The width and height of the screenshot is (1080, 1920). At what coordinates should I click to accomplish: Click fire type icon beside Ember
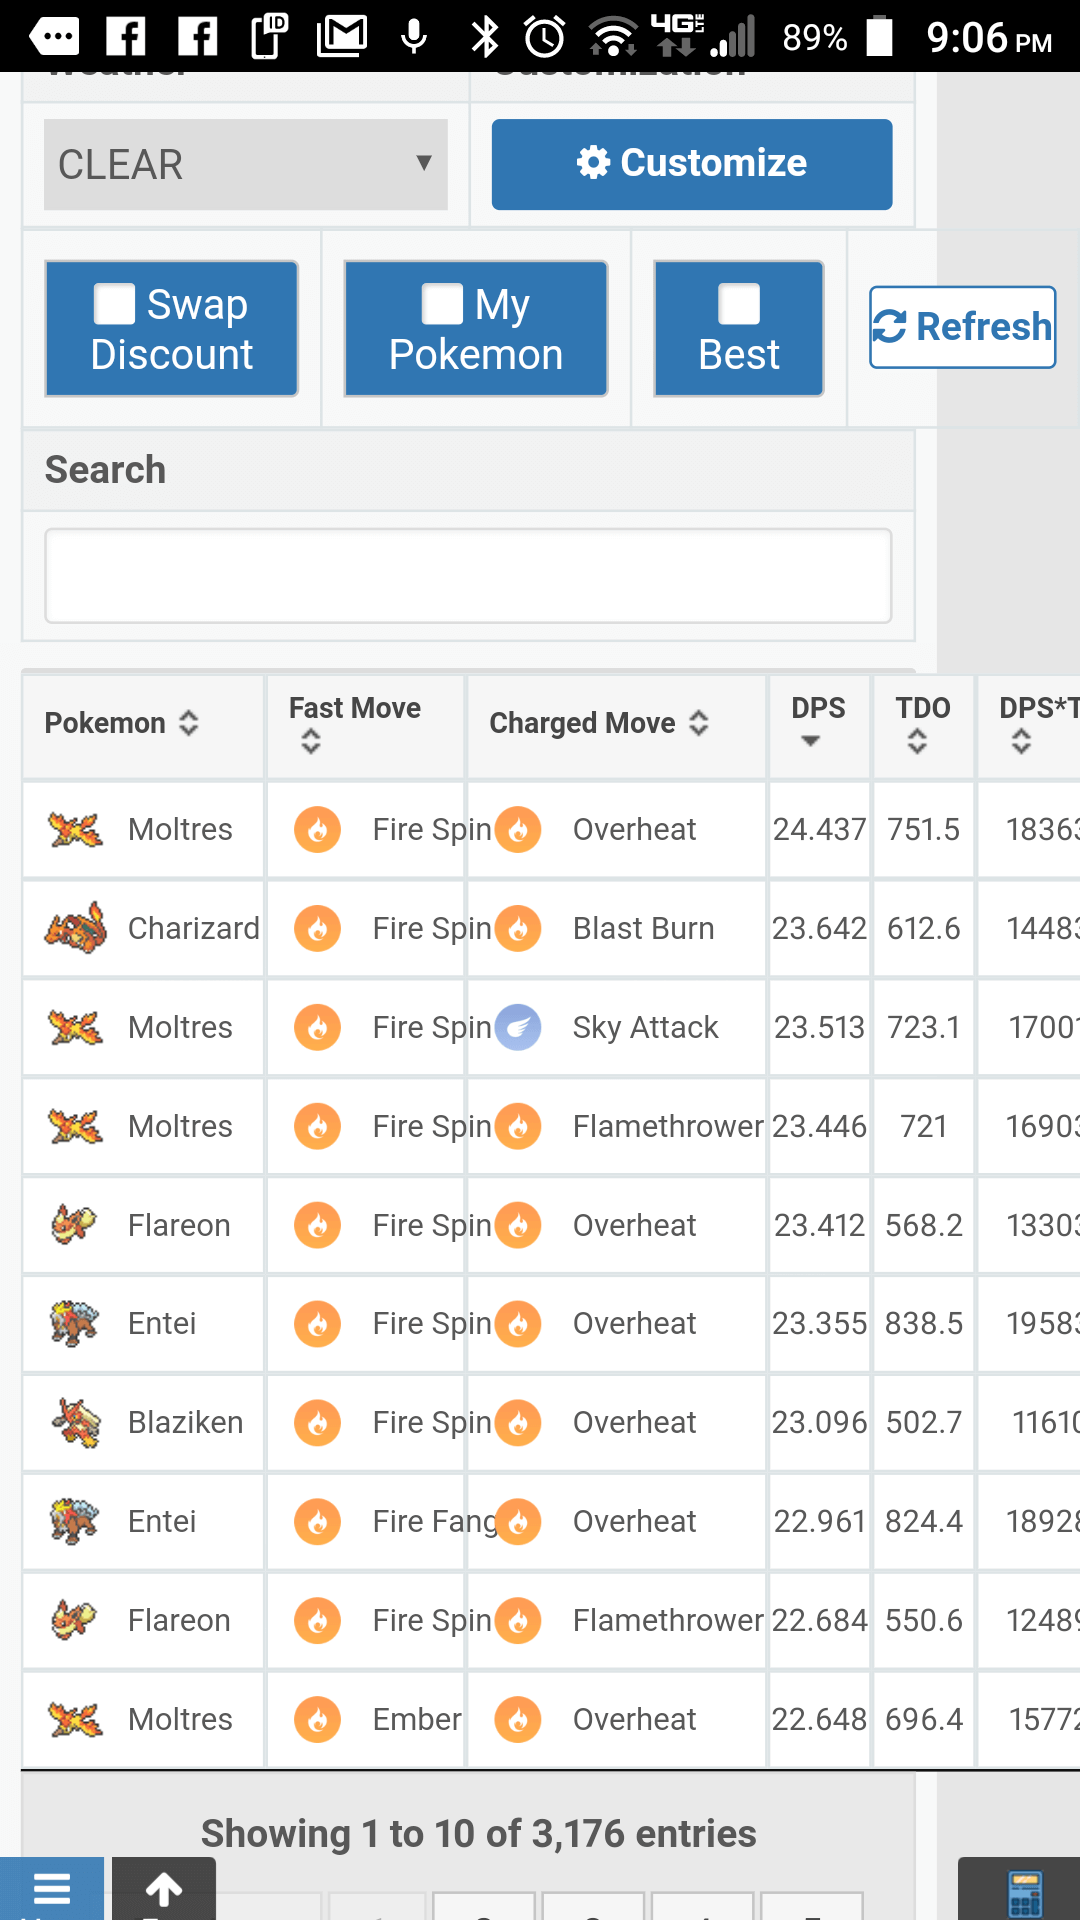pyautogui.click(x=318, y=1719)
